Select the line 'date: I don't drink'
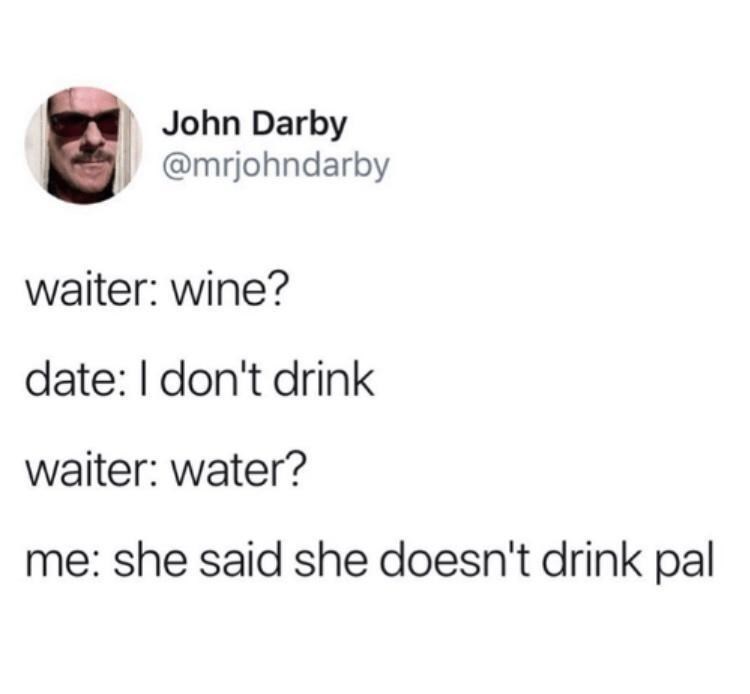750x694 pixels. 200,380
